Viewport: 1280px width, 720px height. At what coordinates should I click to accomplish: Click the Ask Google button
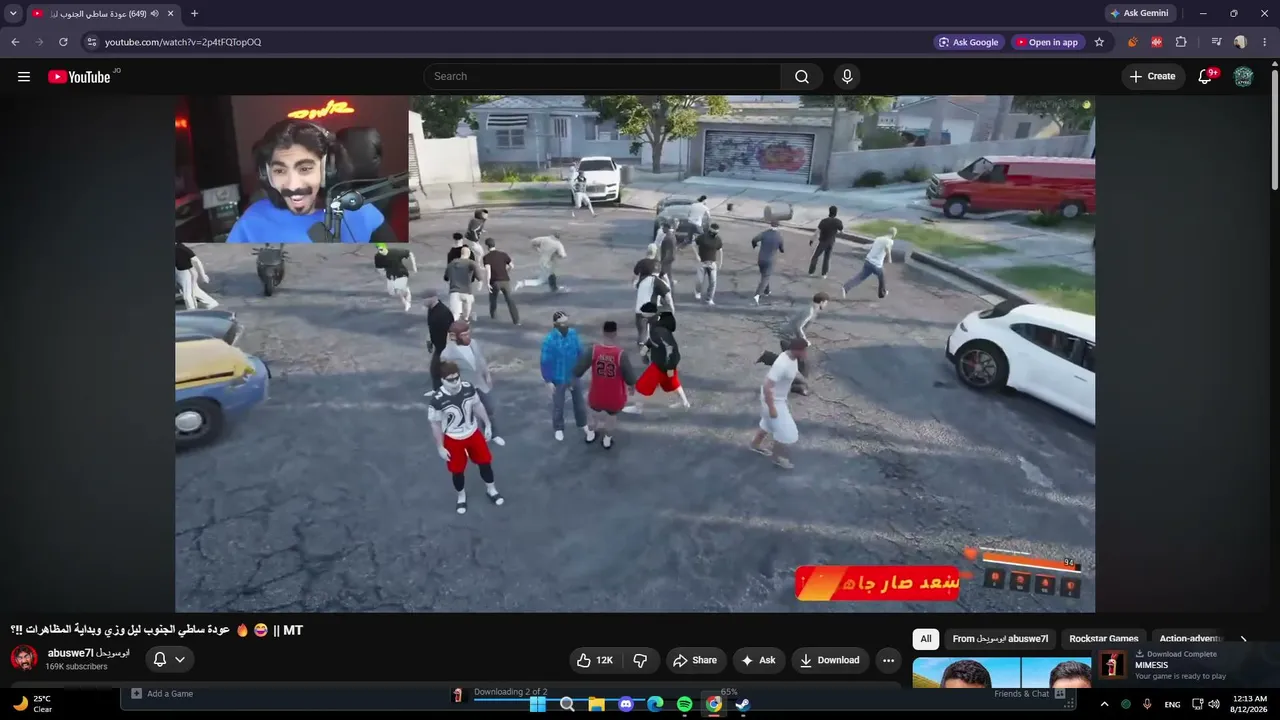[968, 42]
